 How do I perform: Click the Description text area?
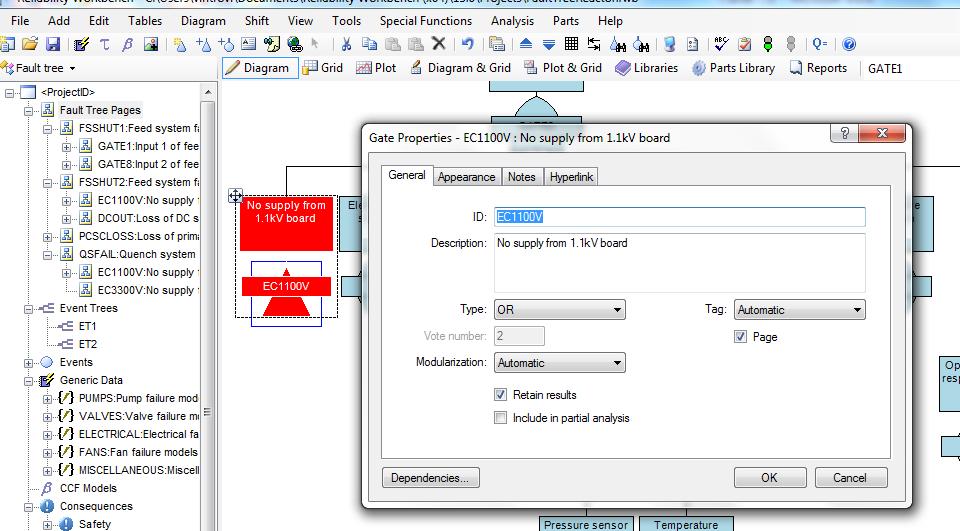680,263
